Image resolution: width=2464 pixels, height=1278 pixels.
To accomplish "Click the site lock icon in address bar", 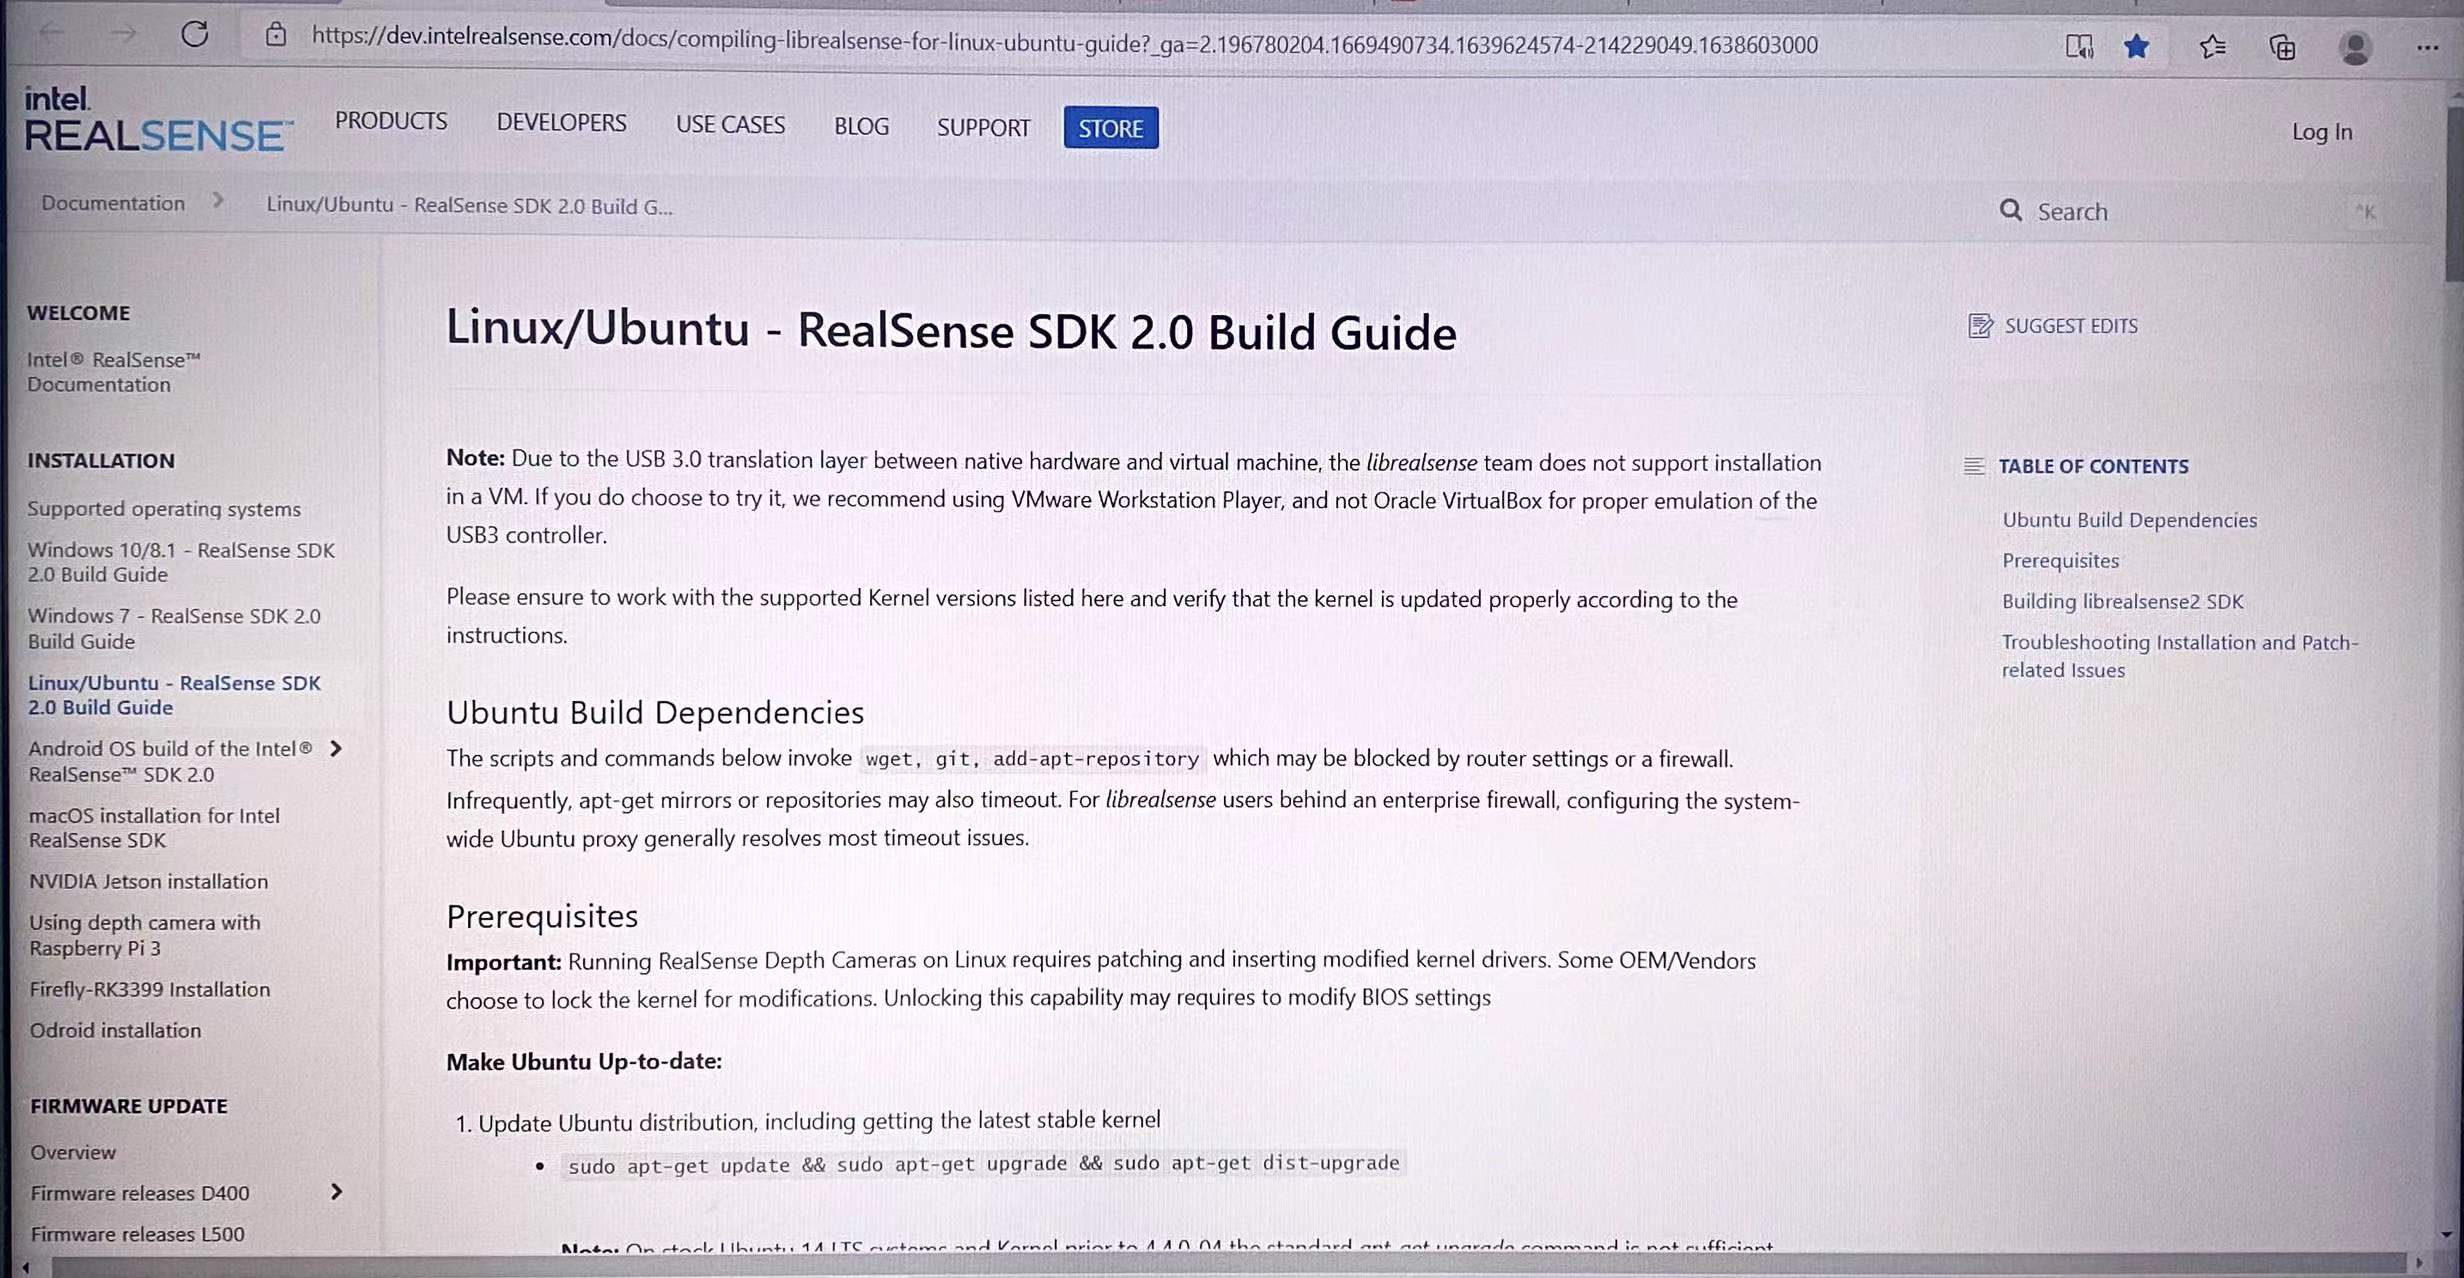I will tap(277, 33).
